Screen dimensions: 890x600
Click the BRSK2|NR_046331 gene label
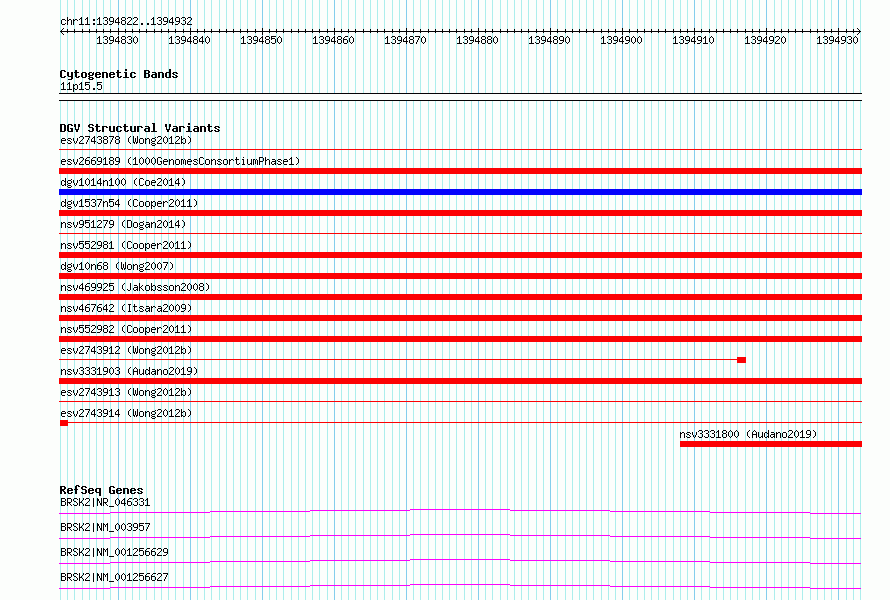point(105,502)
